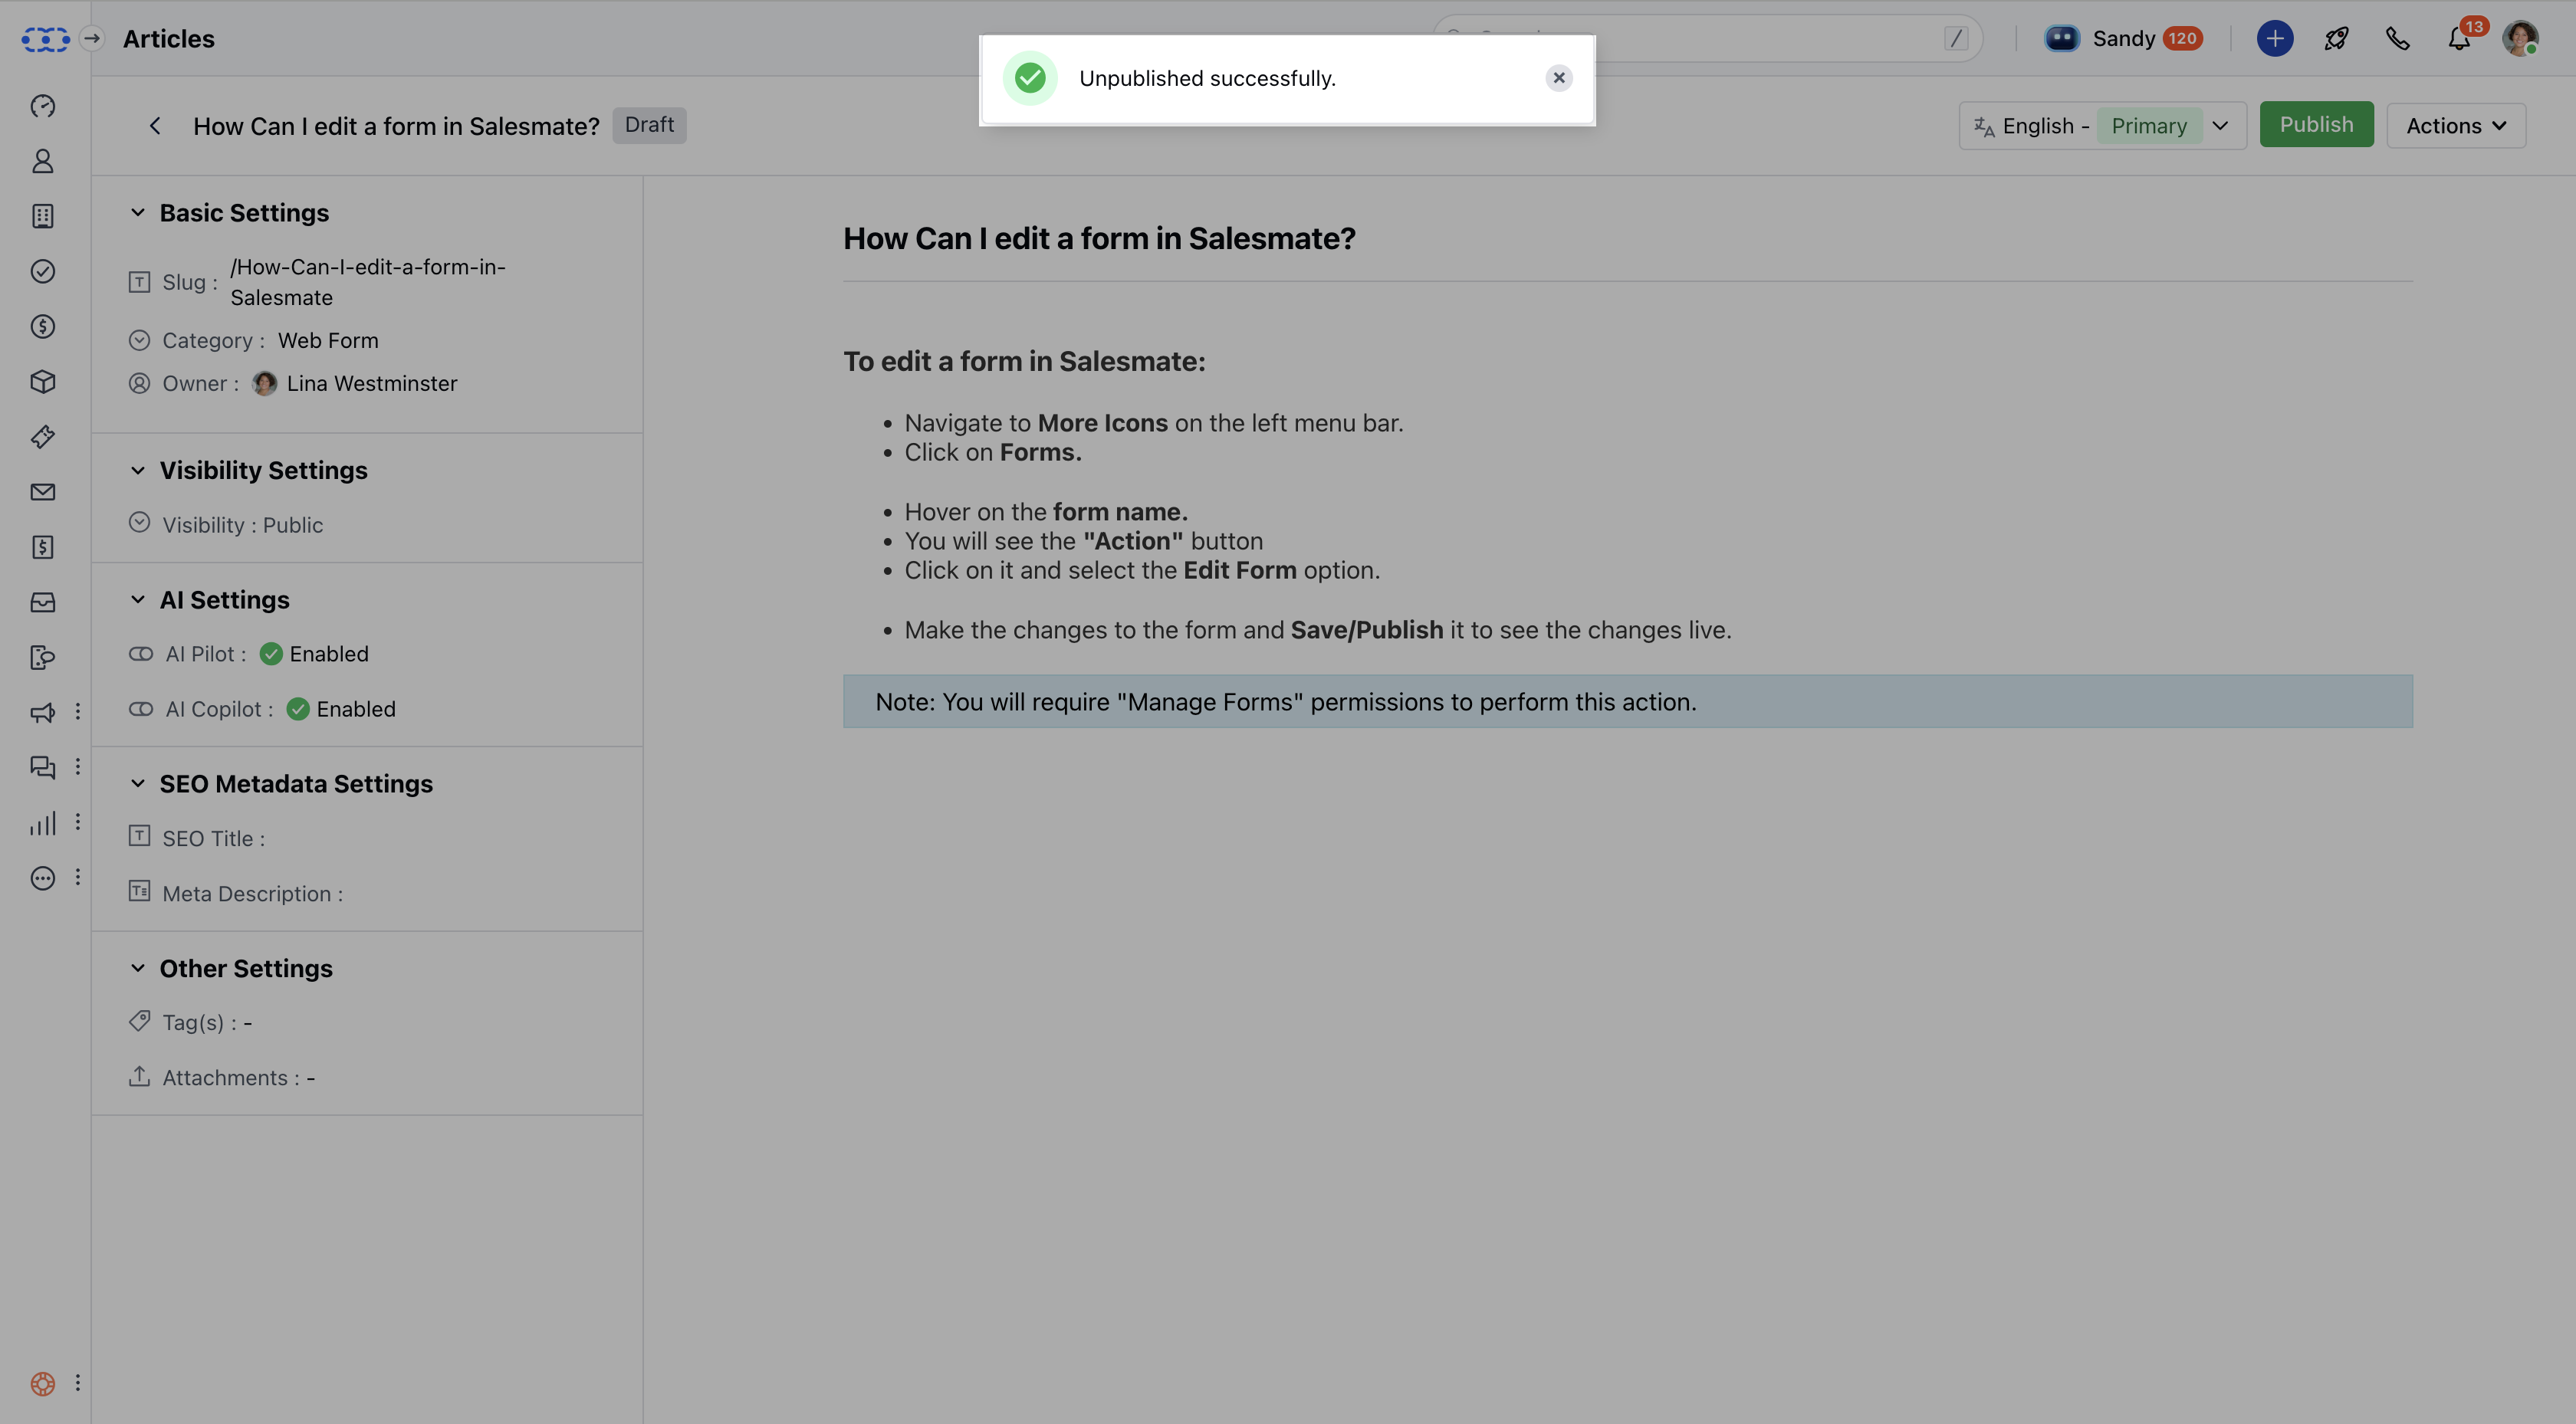This screenshot has width=2576, height=1424.
Task: Click the rocket icon in header
Action: pyautogui.click(x=2336, y=39)
